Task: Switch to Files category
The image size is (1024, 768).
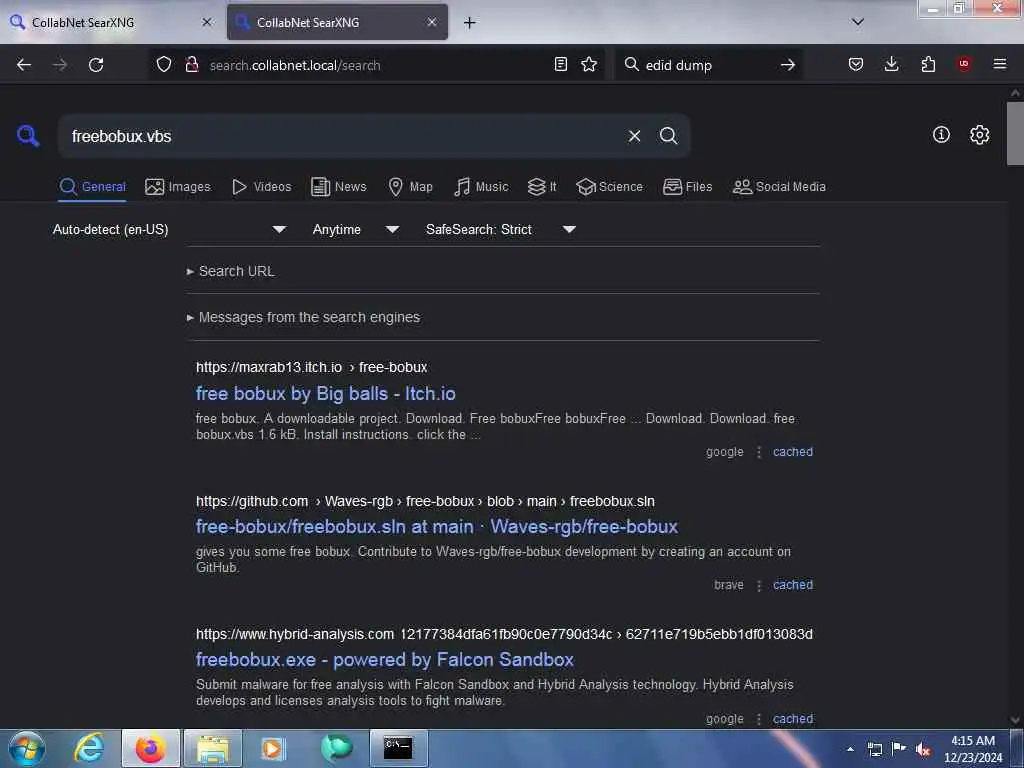Action: tap(688, 187)
